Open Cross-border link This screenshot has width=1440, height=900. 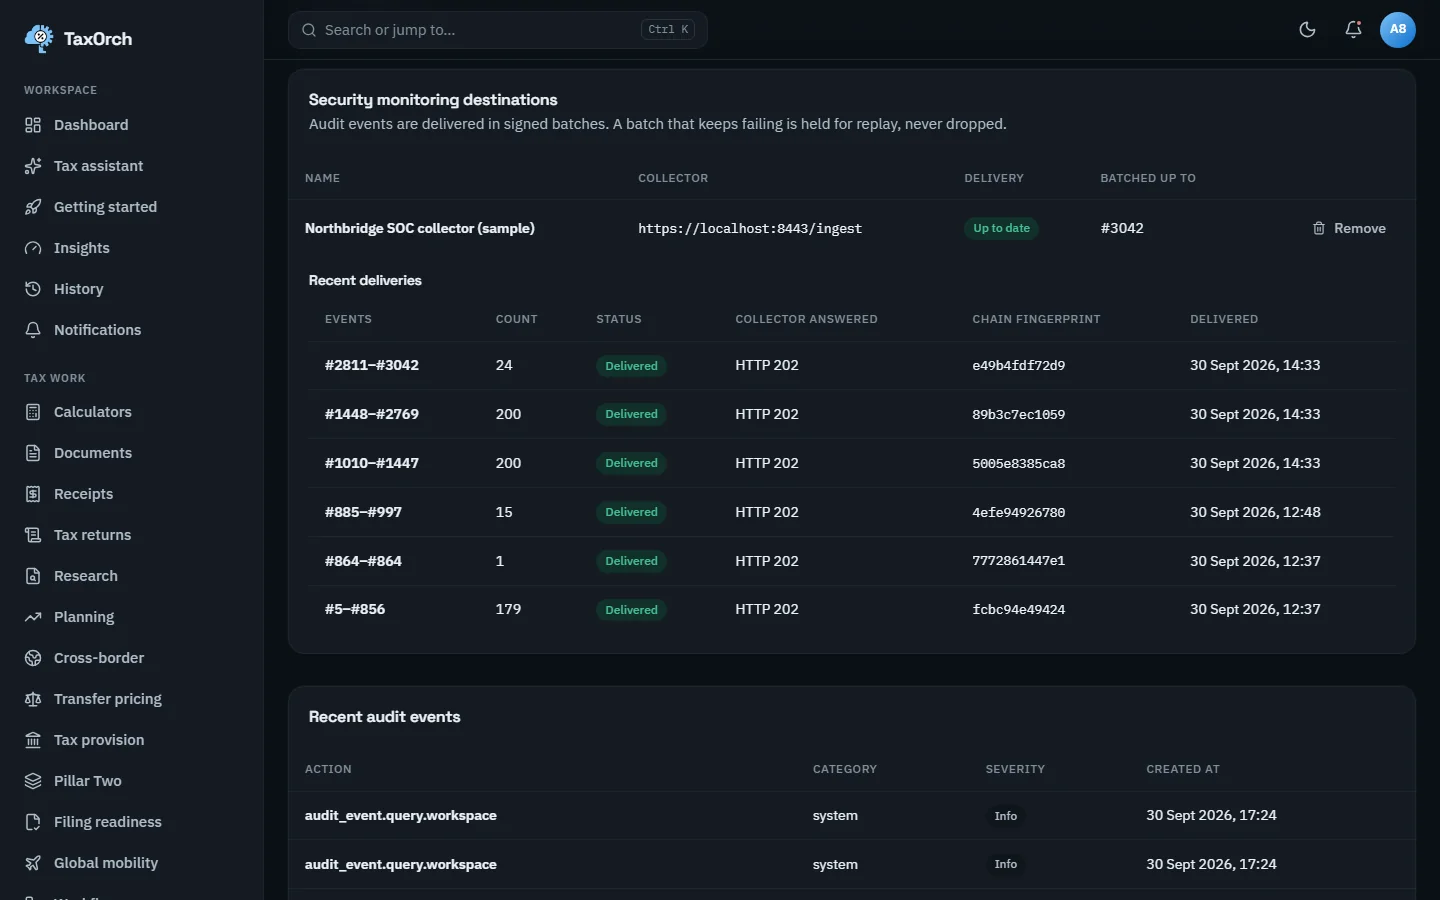[132, 658]
